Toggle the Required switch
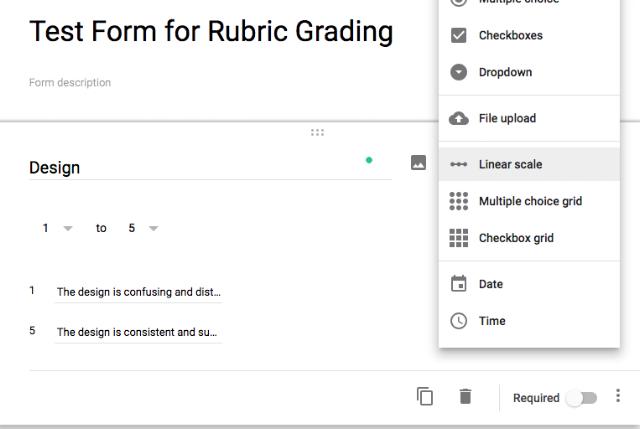 (x=582, y=398)
